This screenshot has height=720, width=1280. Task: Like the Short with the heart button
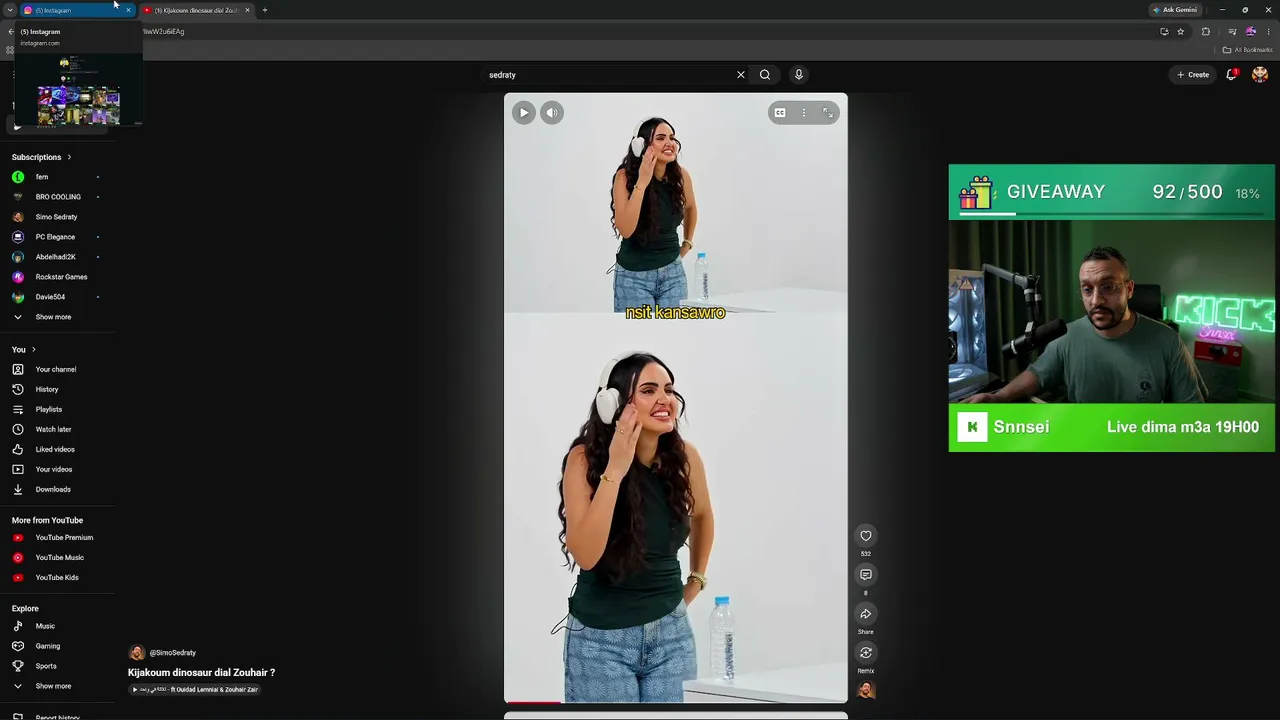pyautogui.click(x=866, y=536)
